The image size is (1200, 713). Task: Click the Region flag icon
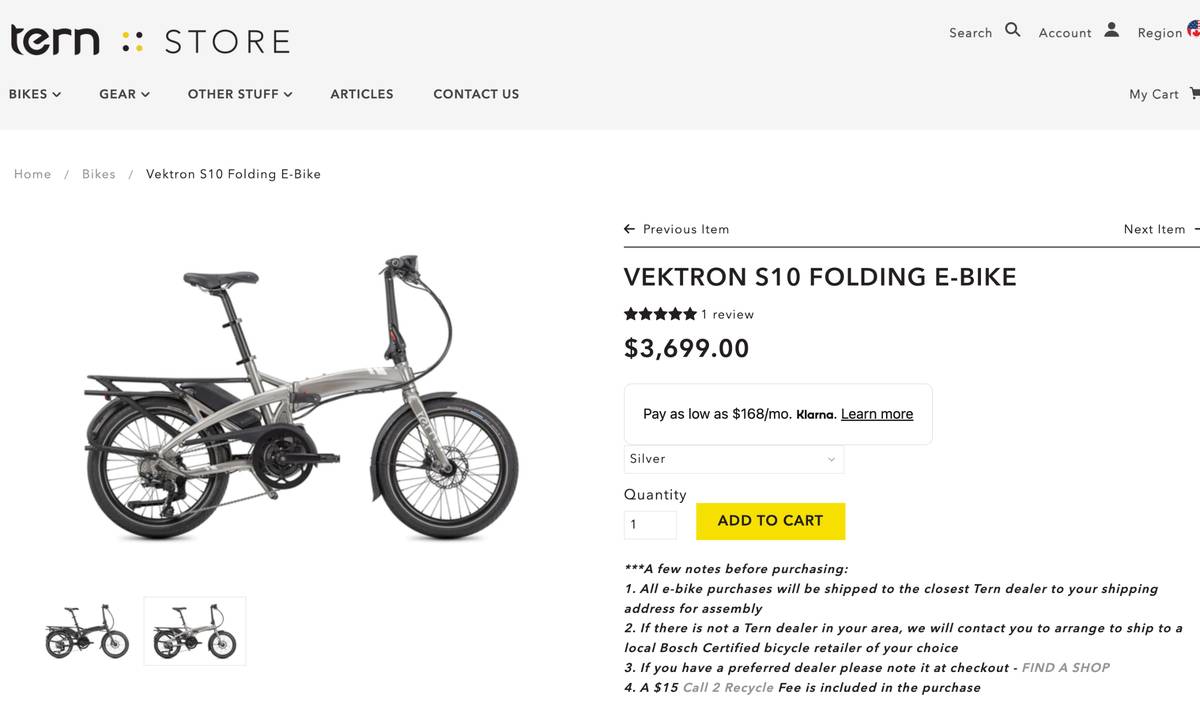(1193, 30)
